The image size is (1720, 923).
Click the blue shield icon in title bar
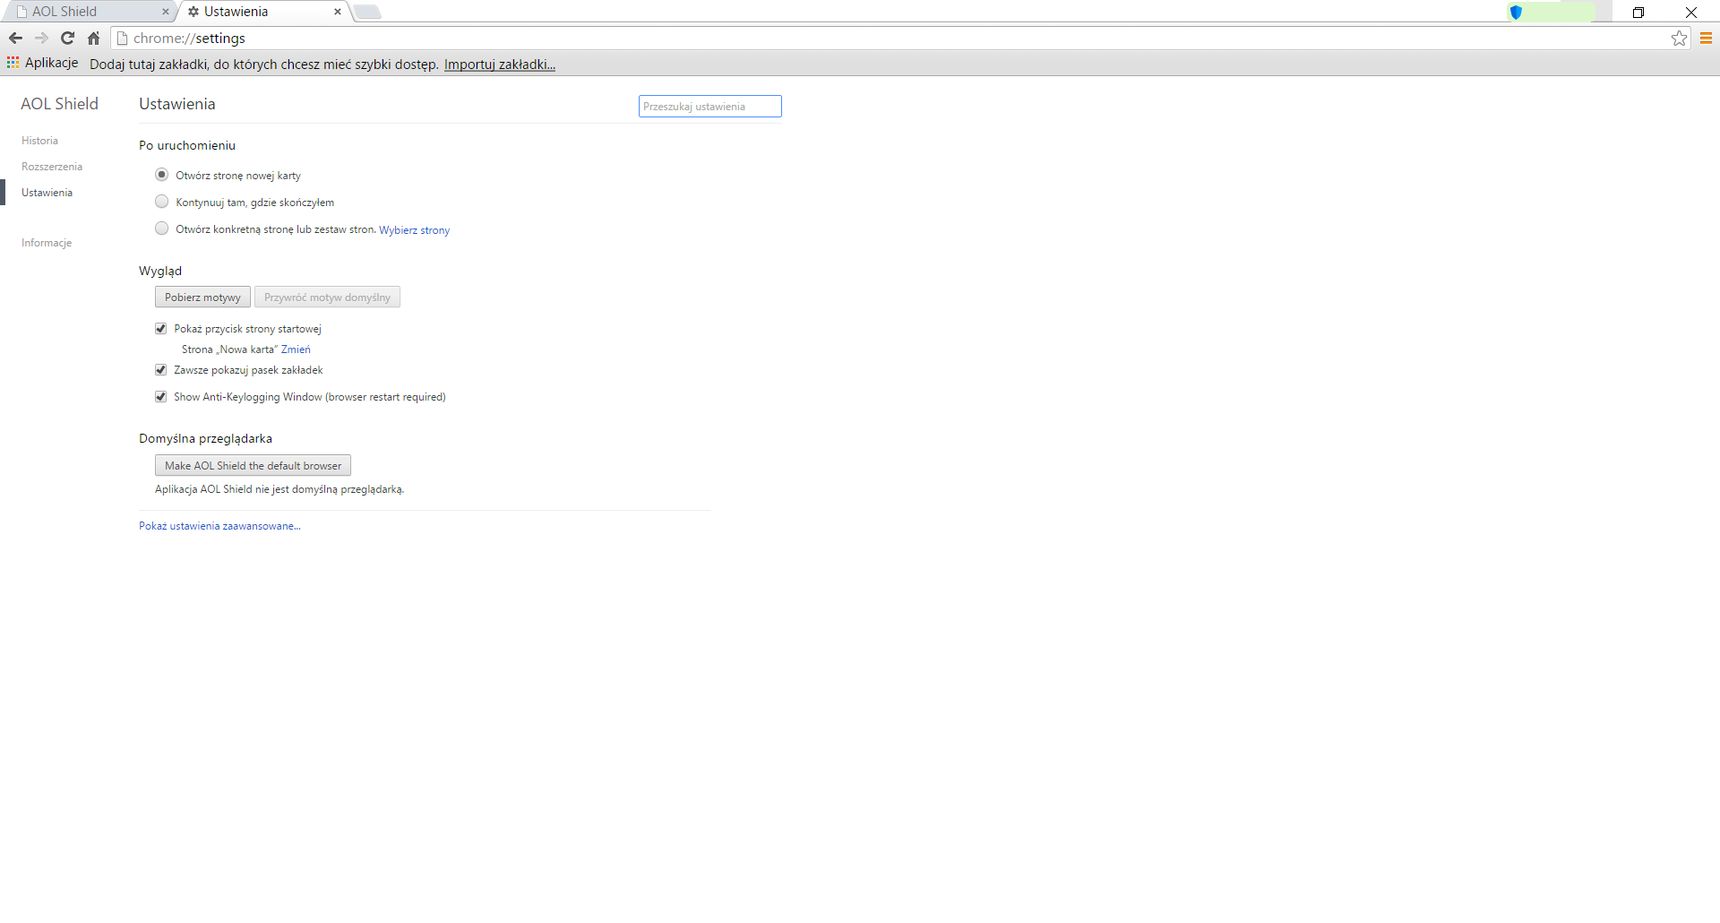click(x=1516, y=12)
